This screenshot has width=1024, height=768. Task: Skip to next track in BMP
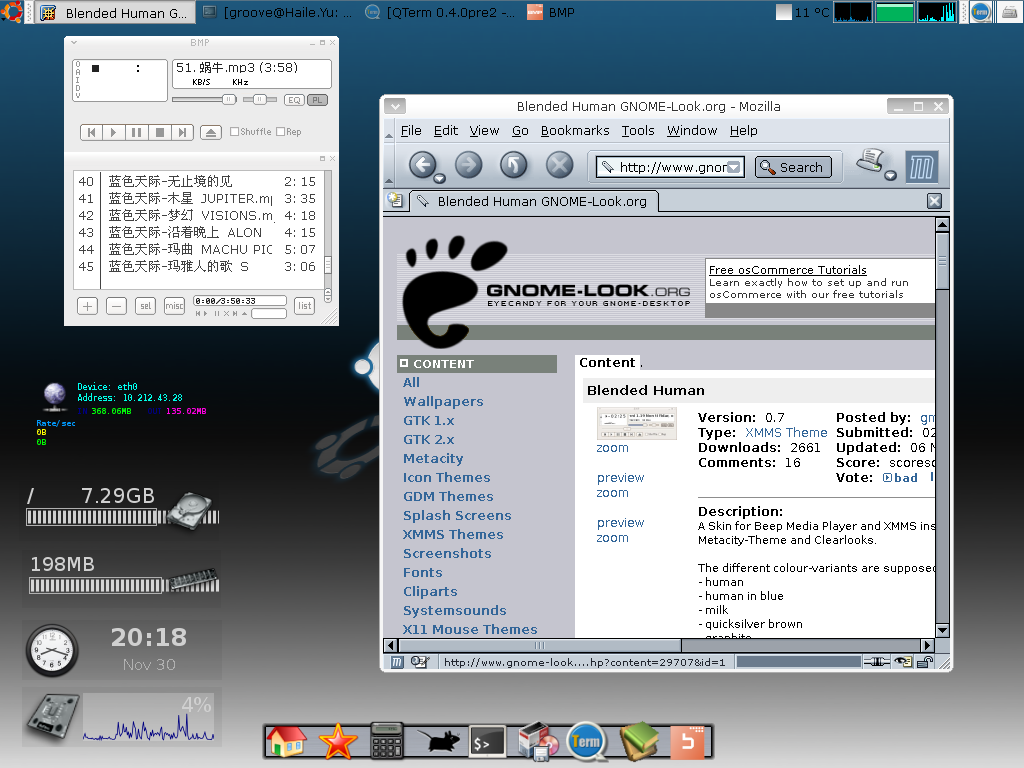pyautogui.click(x=182, y=133)
